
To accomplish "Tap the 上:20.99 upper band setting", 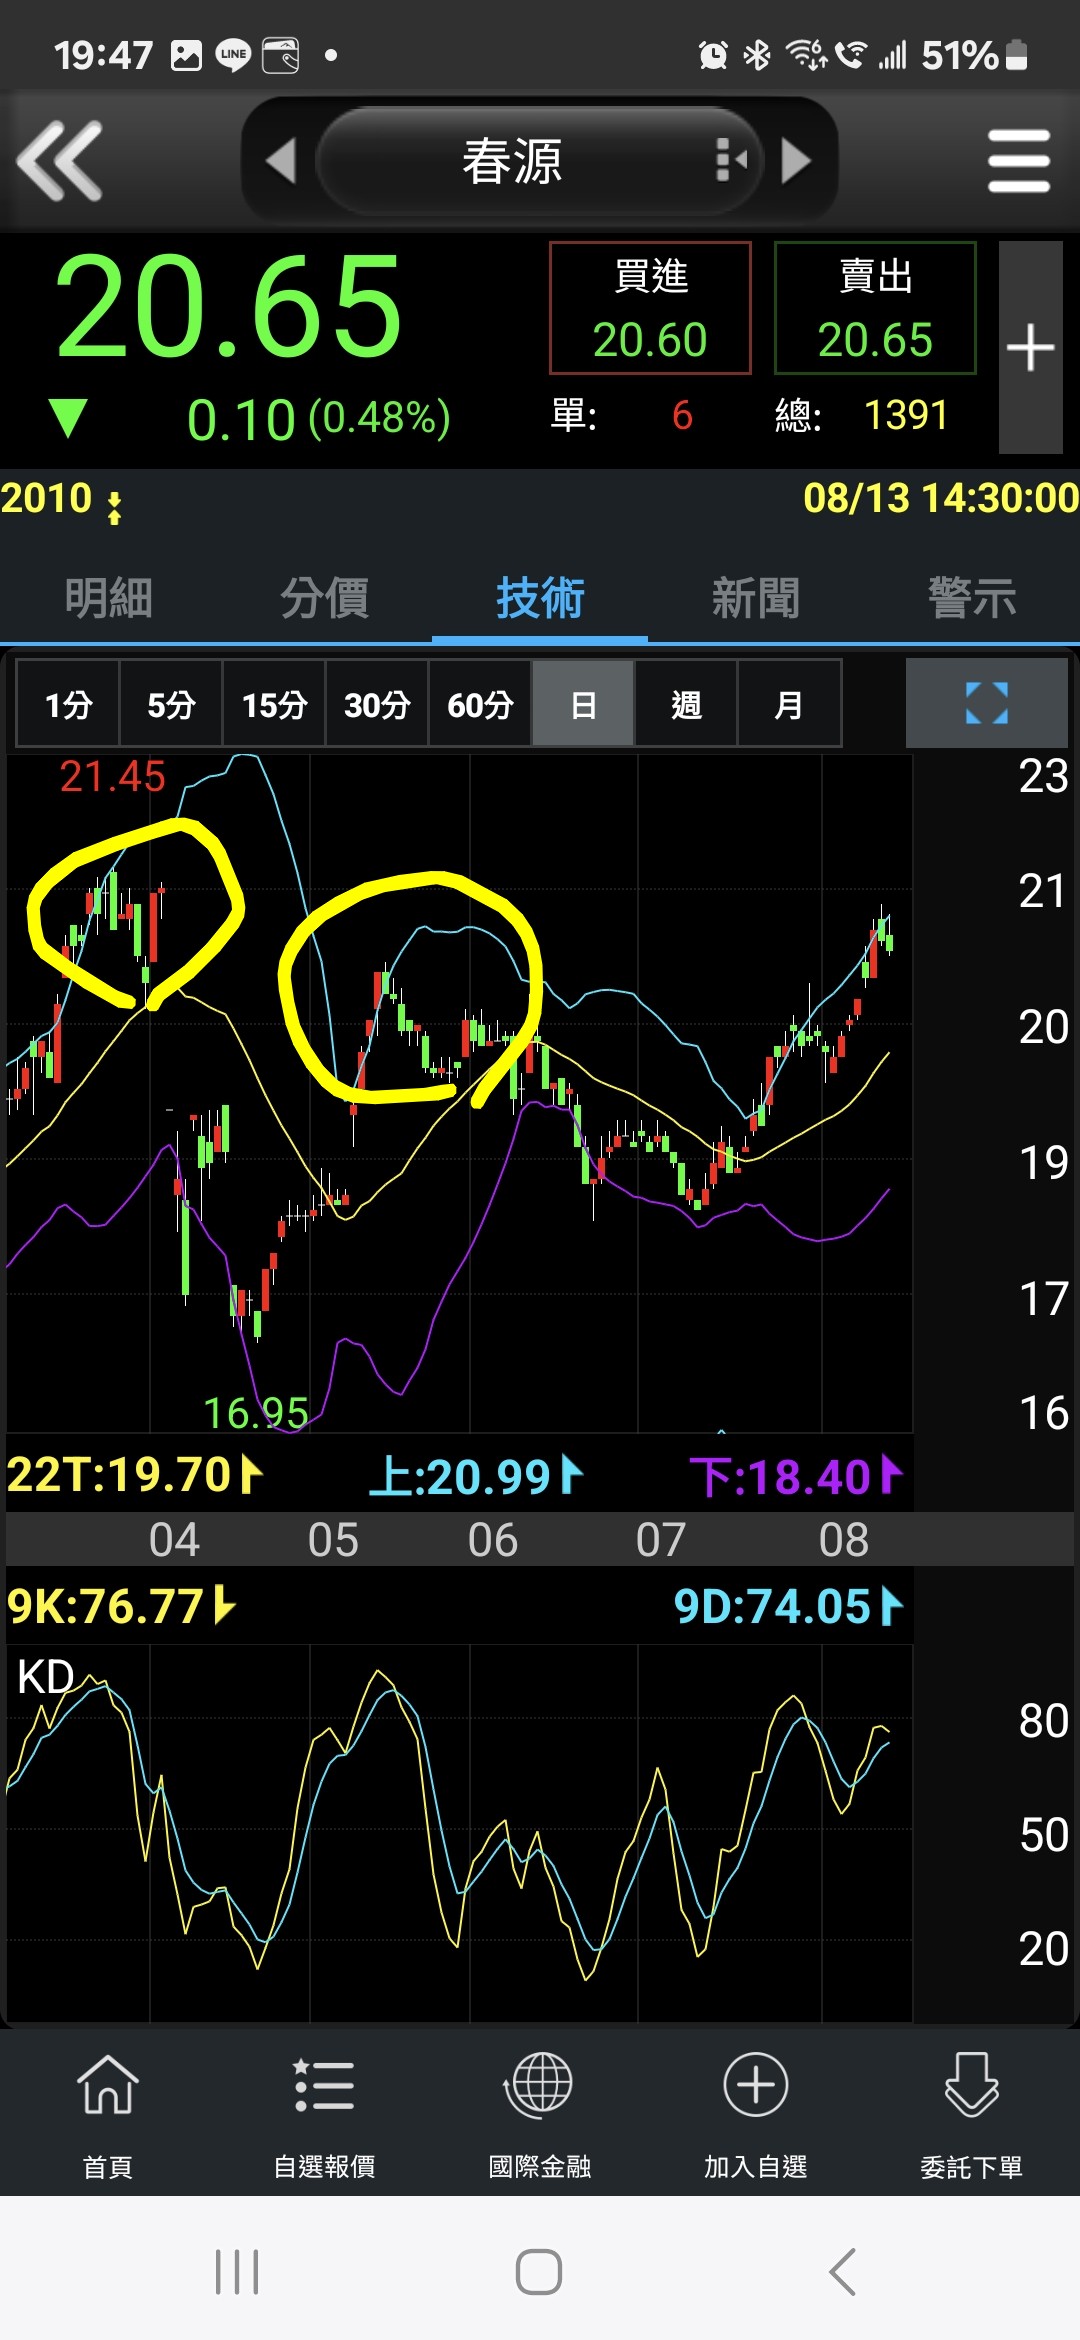I will point(476,1476).
